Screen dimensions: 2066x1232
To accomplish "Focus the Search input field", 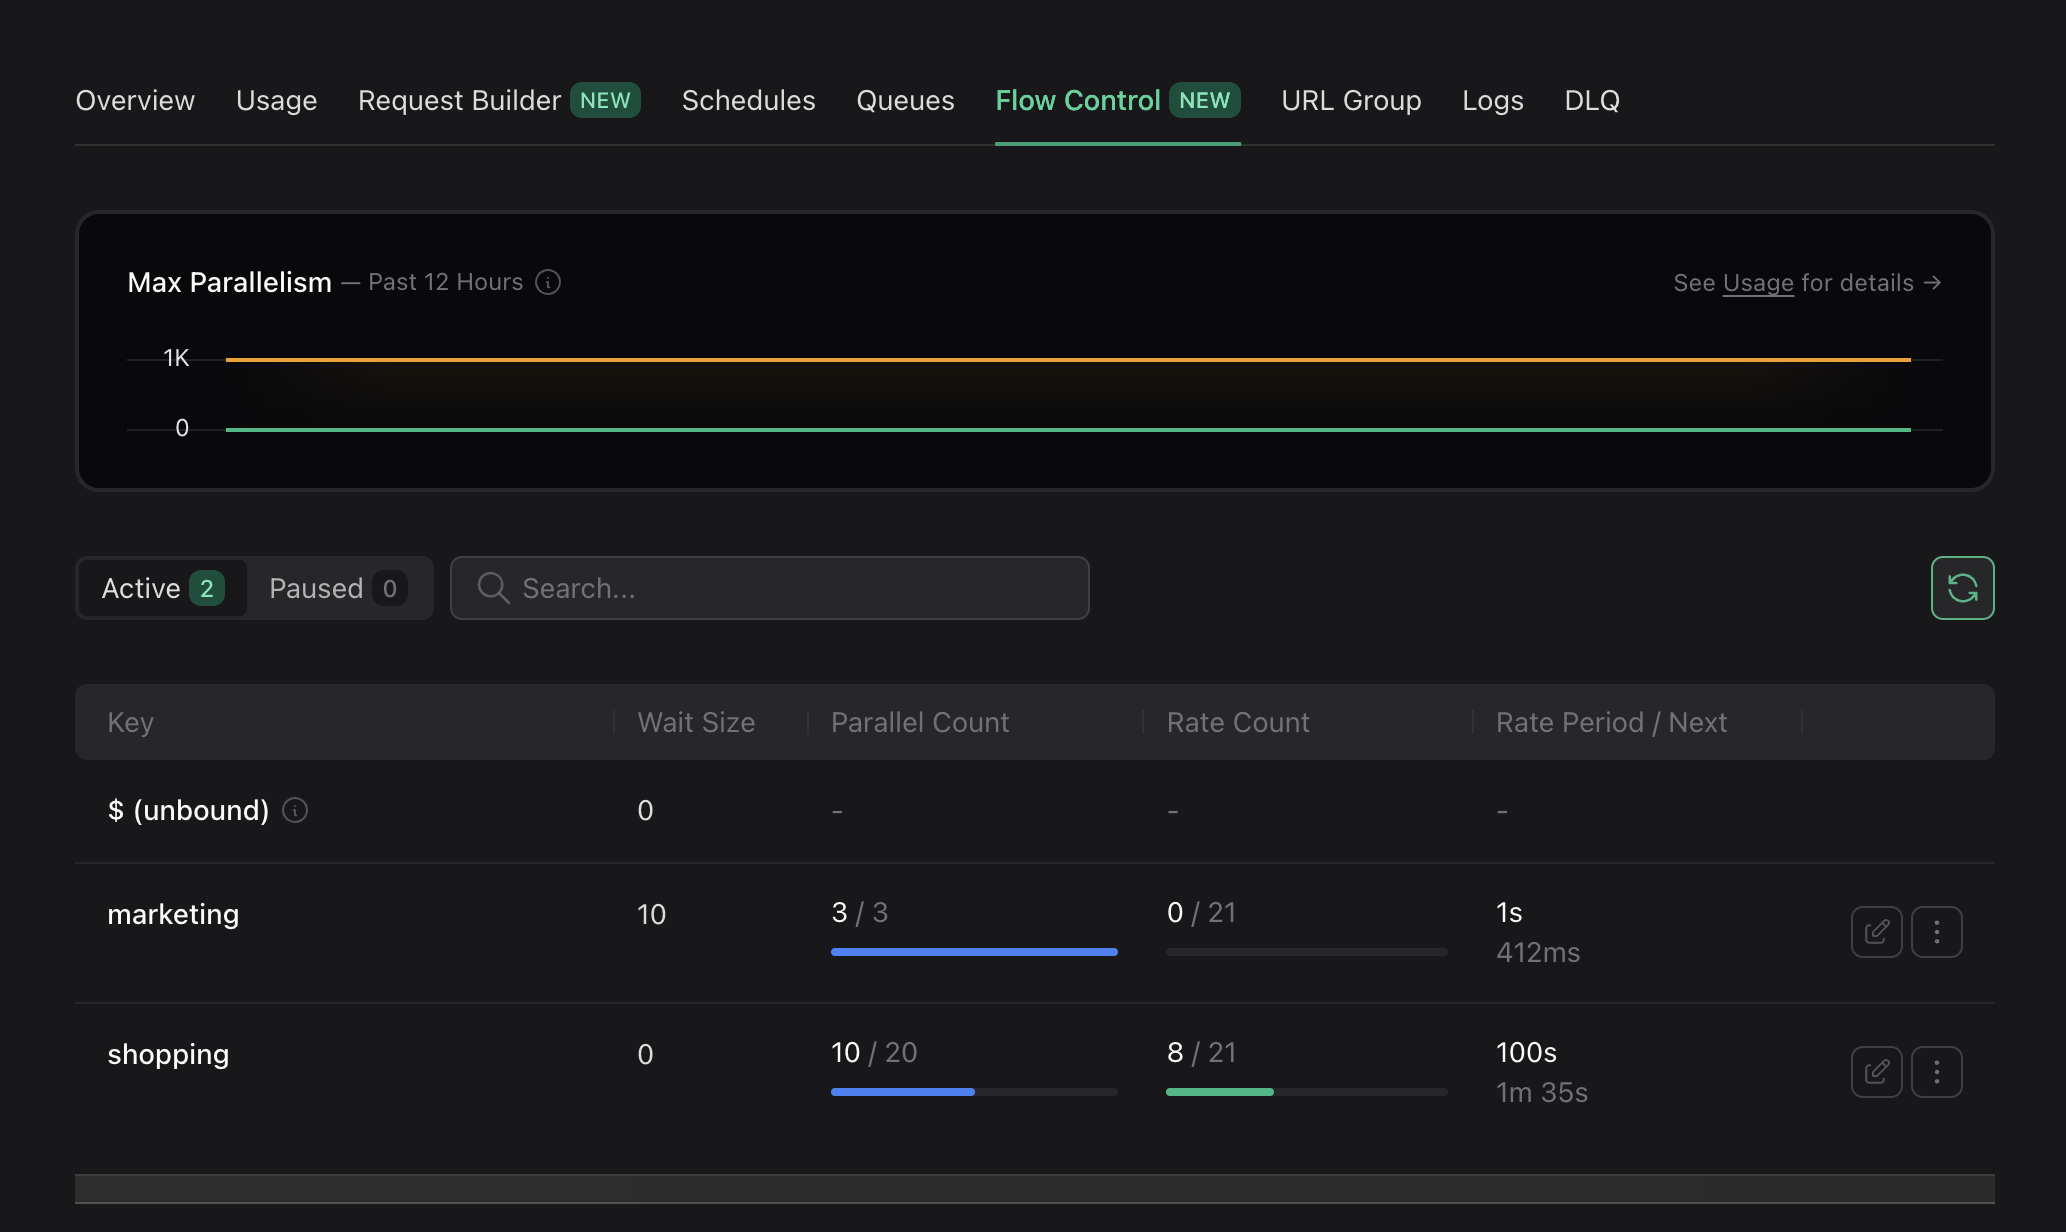I will tap(790, 588).
